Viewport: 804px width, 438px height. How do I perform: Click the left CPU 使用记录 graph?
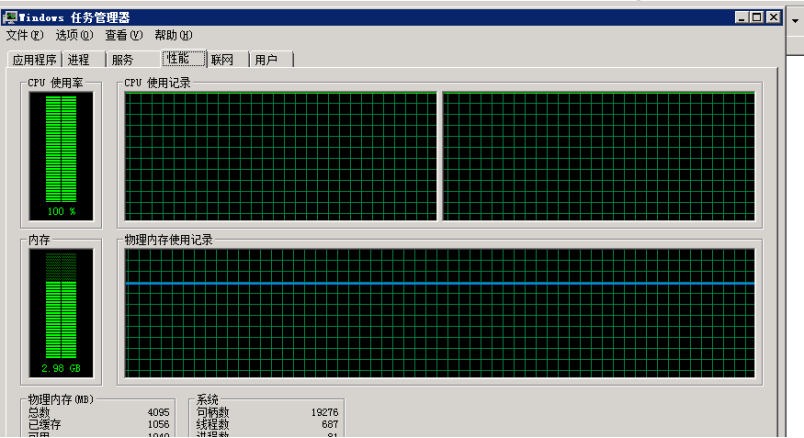click(x=280, y=156)
